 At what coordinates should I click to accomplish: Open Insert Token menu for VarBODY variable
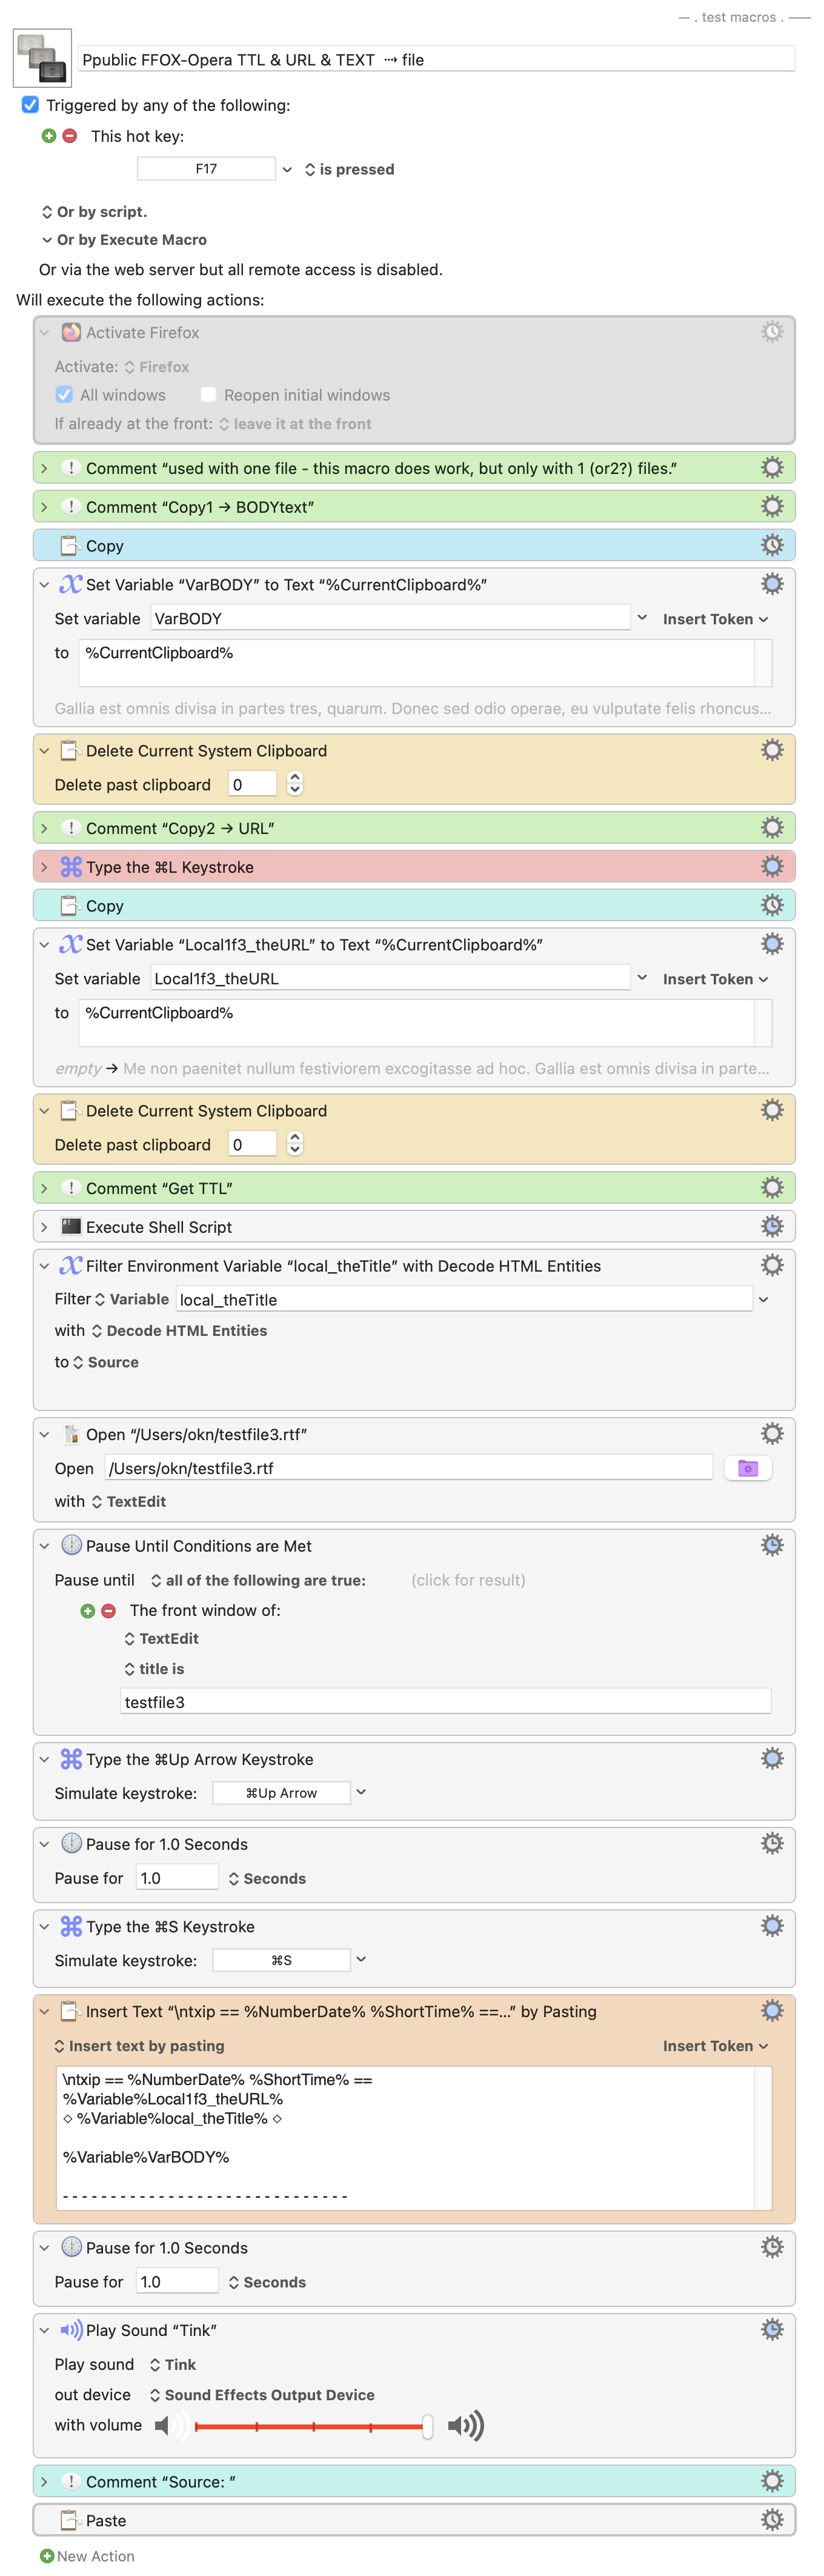714,619
